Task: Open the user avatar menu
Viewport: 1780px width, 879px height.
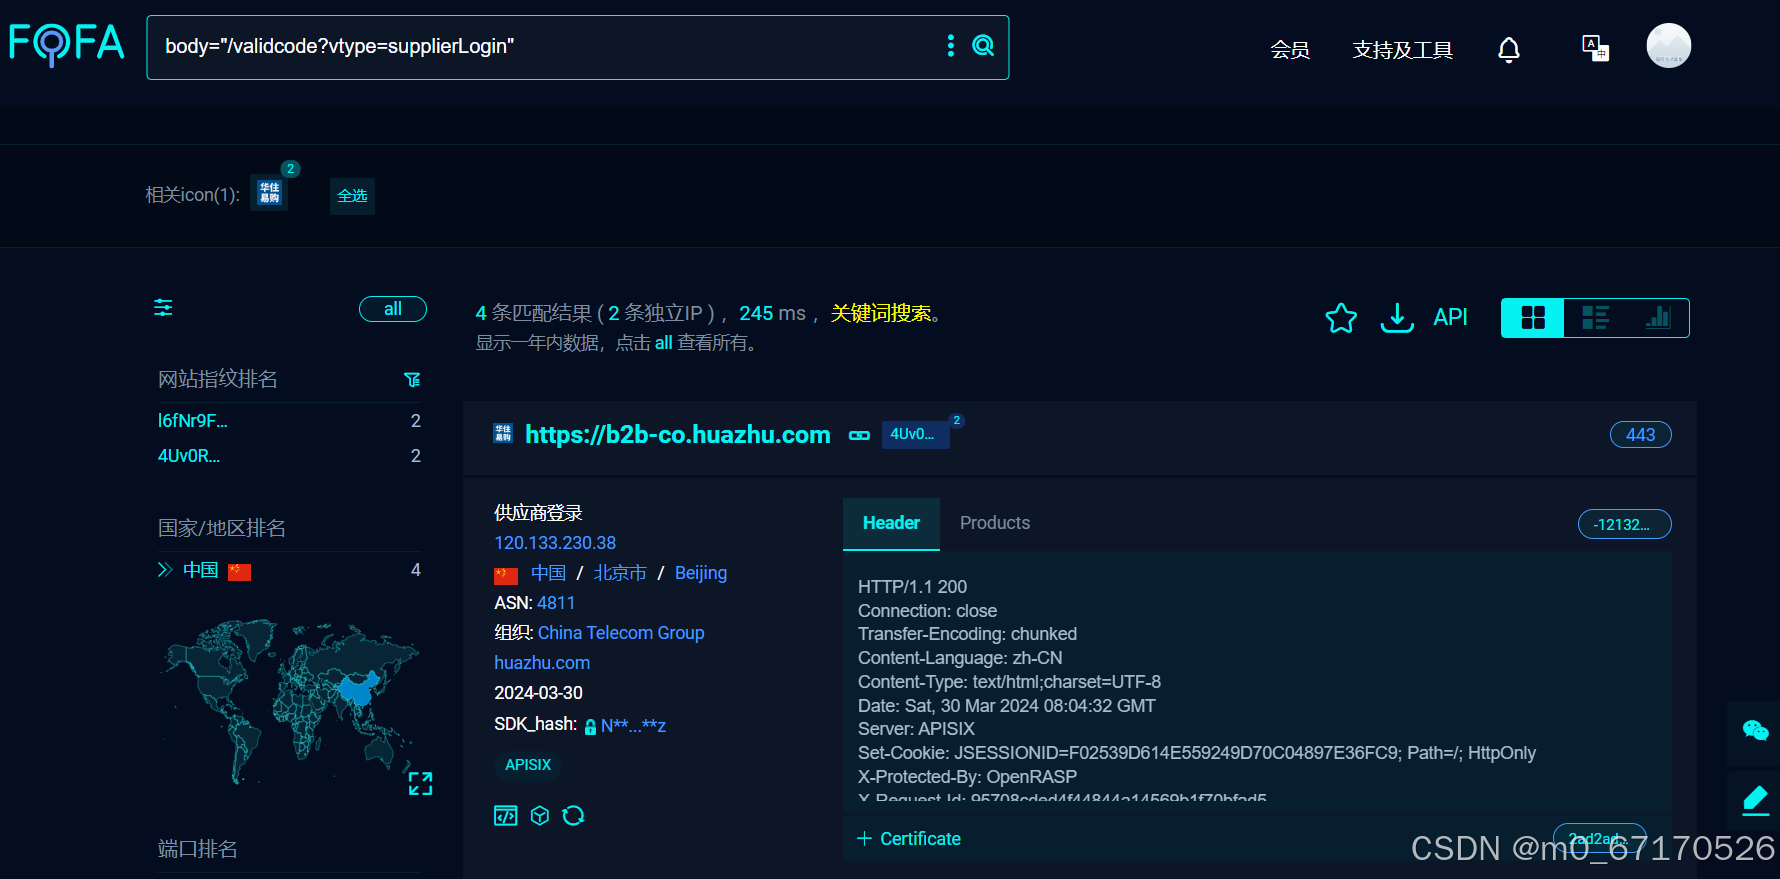Action: coord(1668,46)
